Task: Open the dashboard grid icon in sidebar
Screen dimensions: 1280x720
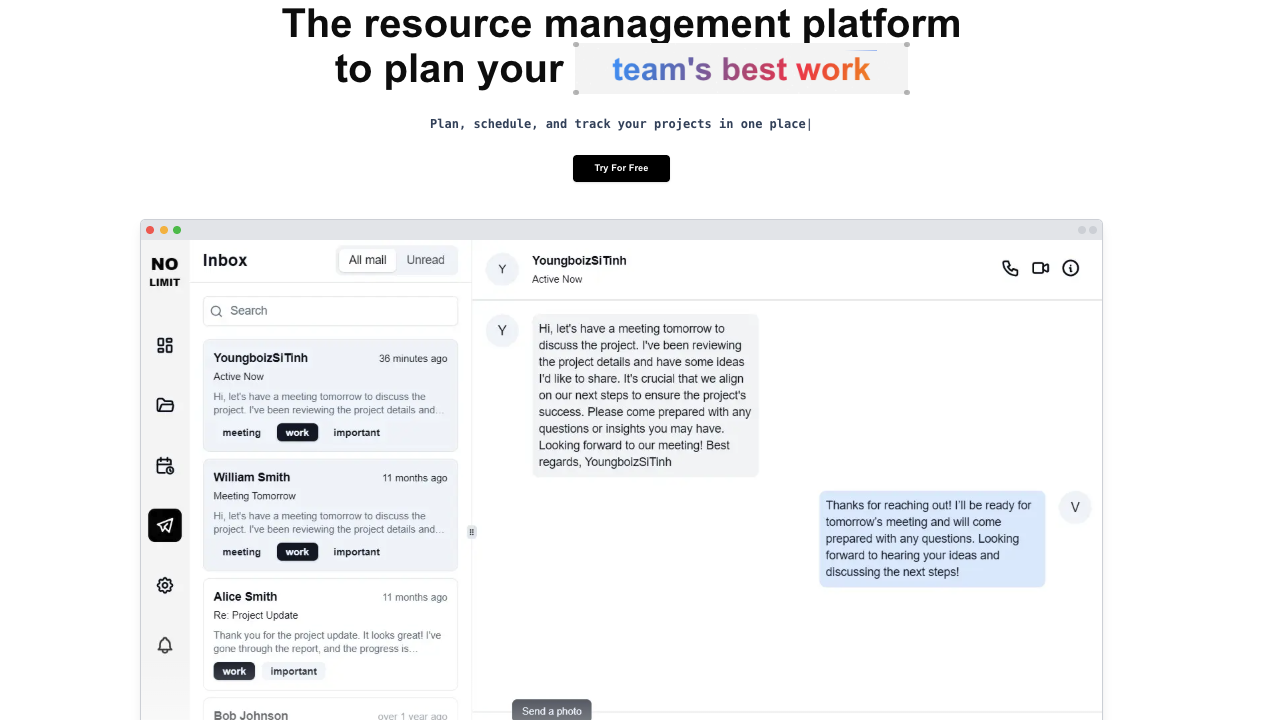Action: (165, 345)
